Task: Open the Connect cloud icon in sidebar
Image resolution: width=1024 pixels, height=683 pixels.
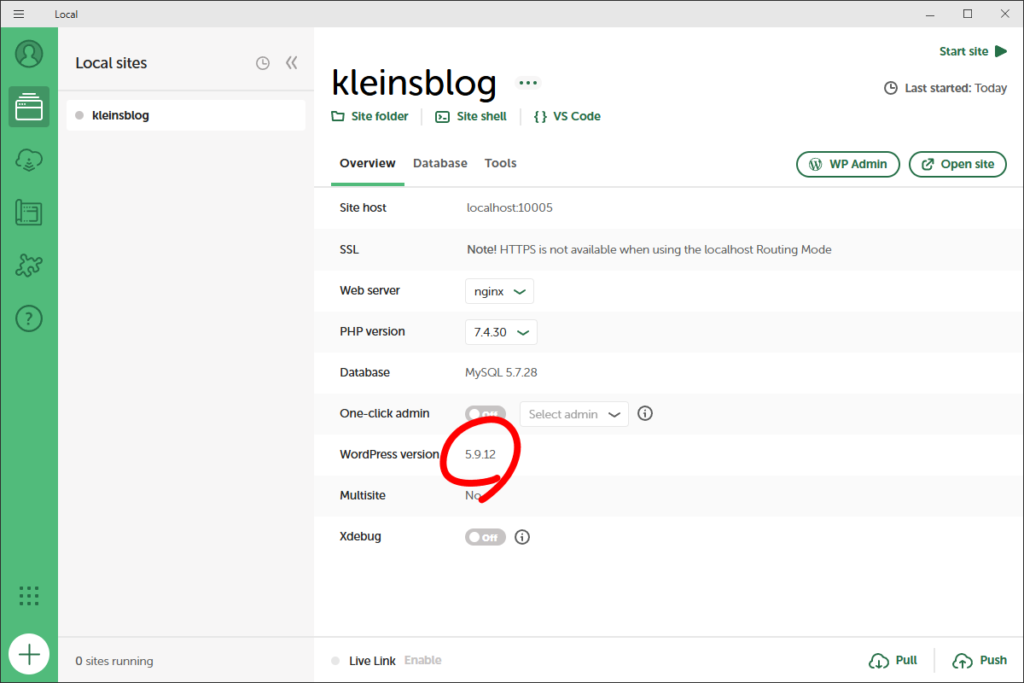Action: tap(29, 159)
